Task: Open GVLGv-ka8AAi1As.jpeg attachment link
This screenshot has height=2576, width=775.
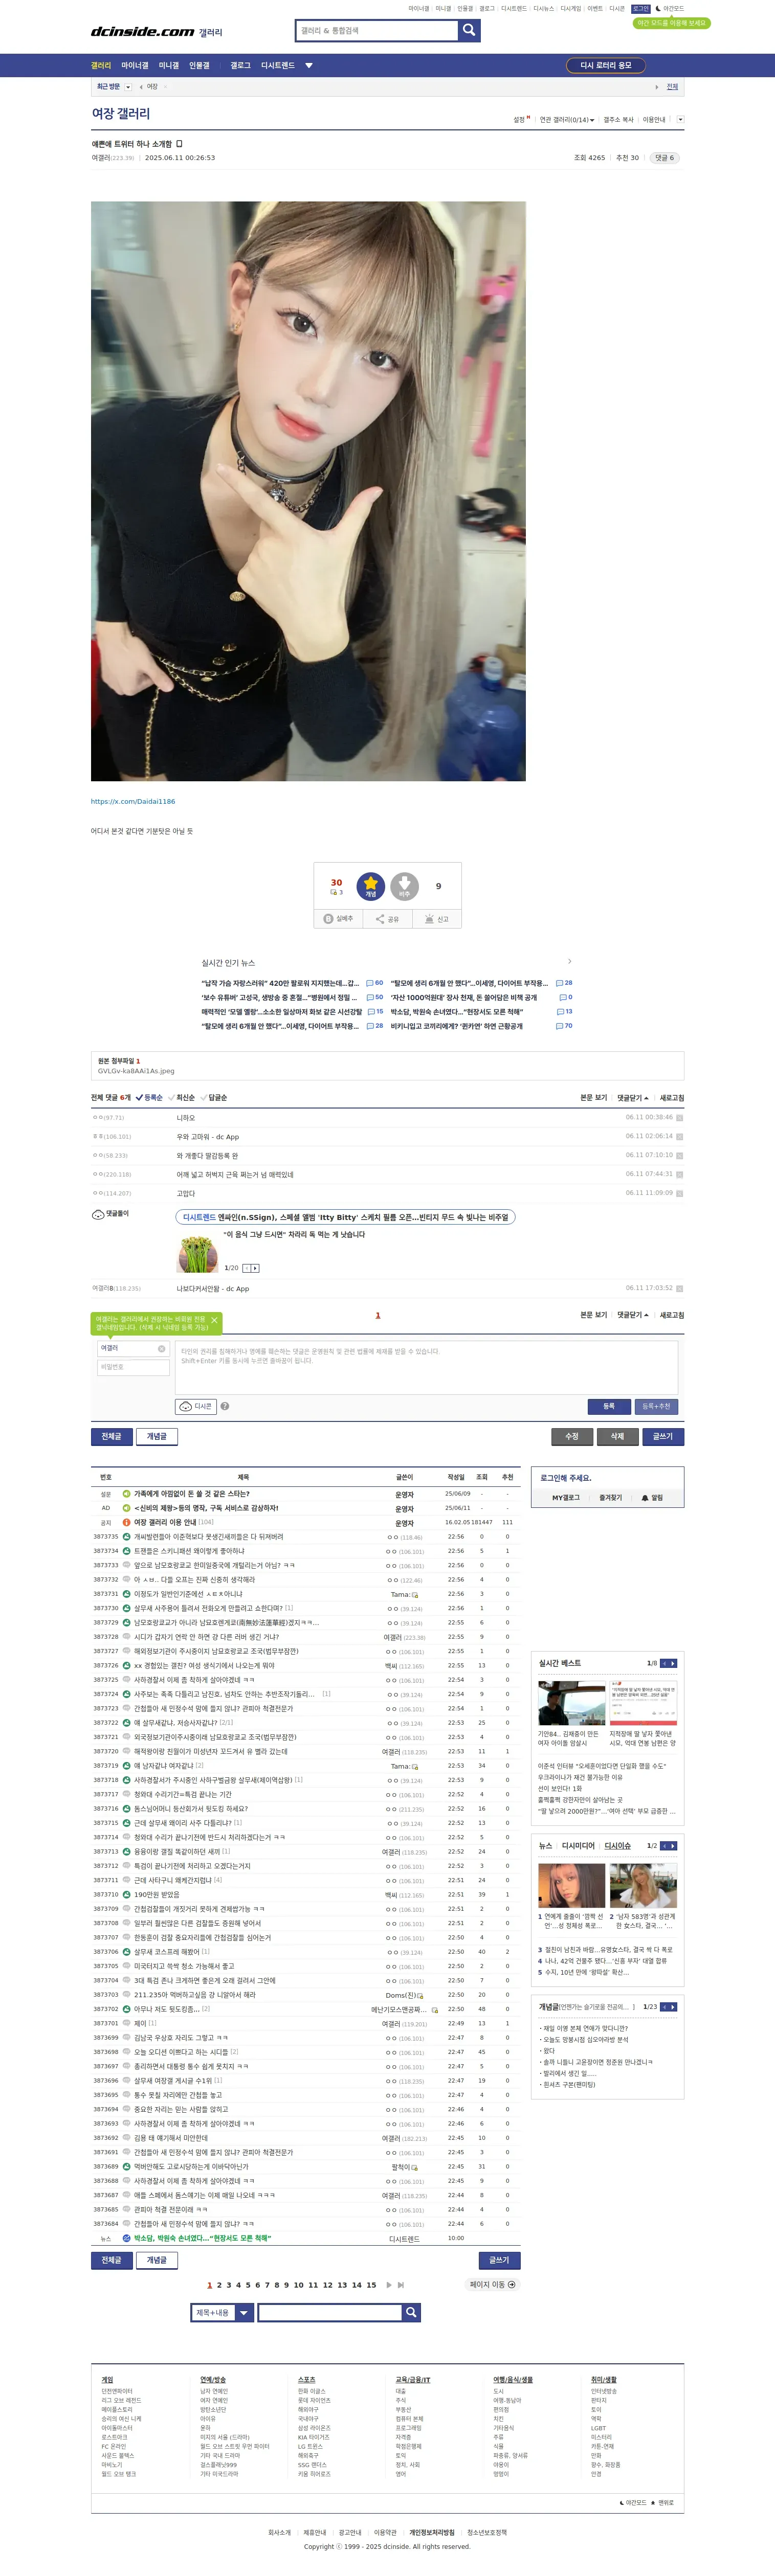Action: click(136, 1070)
